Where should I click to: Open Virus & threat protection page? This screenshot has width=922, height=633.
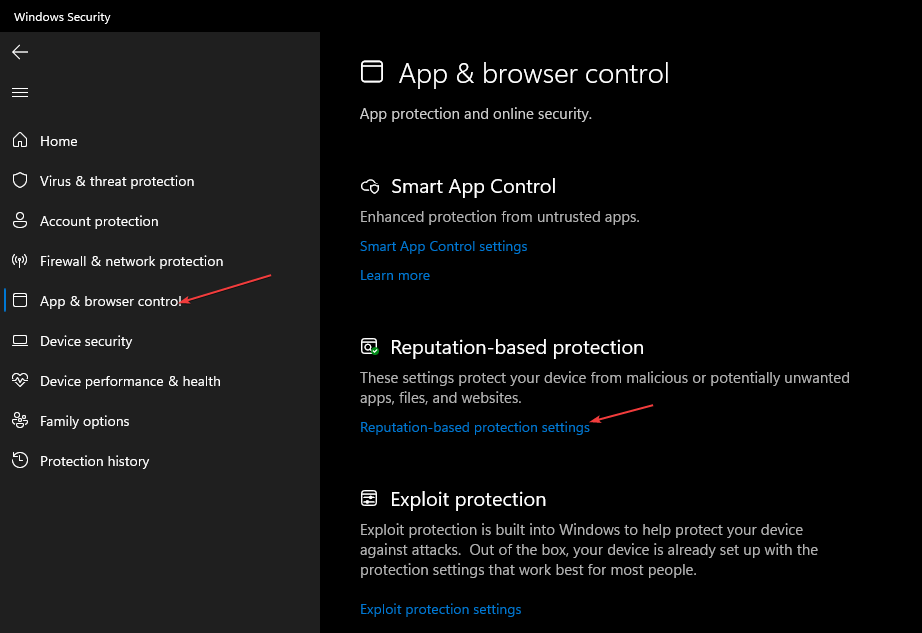pyautogui.click(x=117, y=181)
